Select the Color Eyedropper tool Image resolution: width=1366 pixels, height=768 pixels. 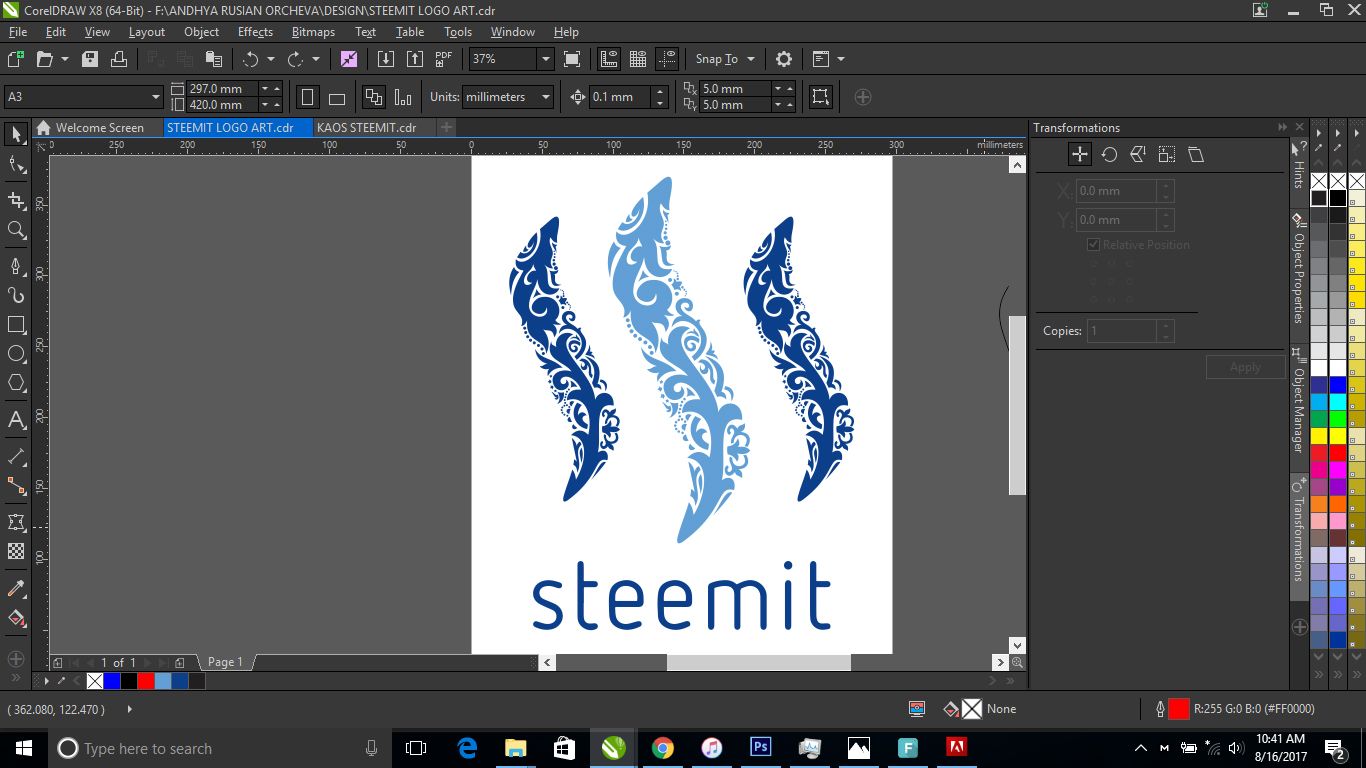[x=16, y=587]
